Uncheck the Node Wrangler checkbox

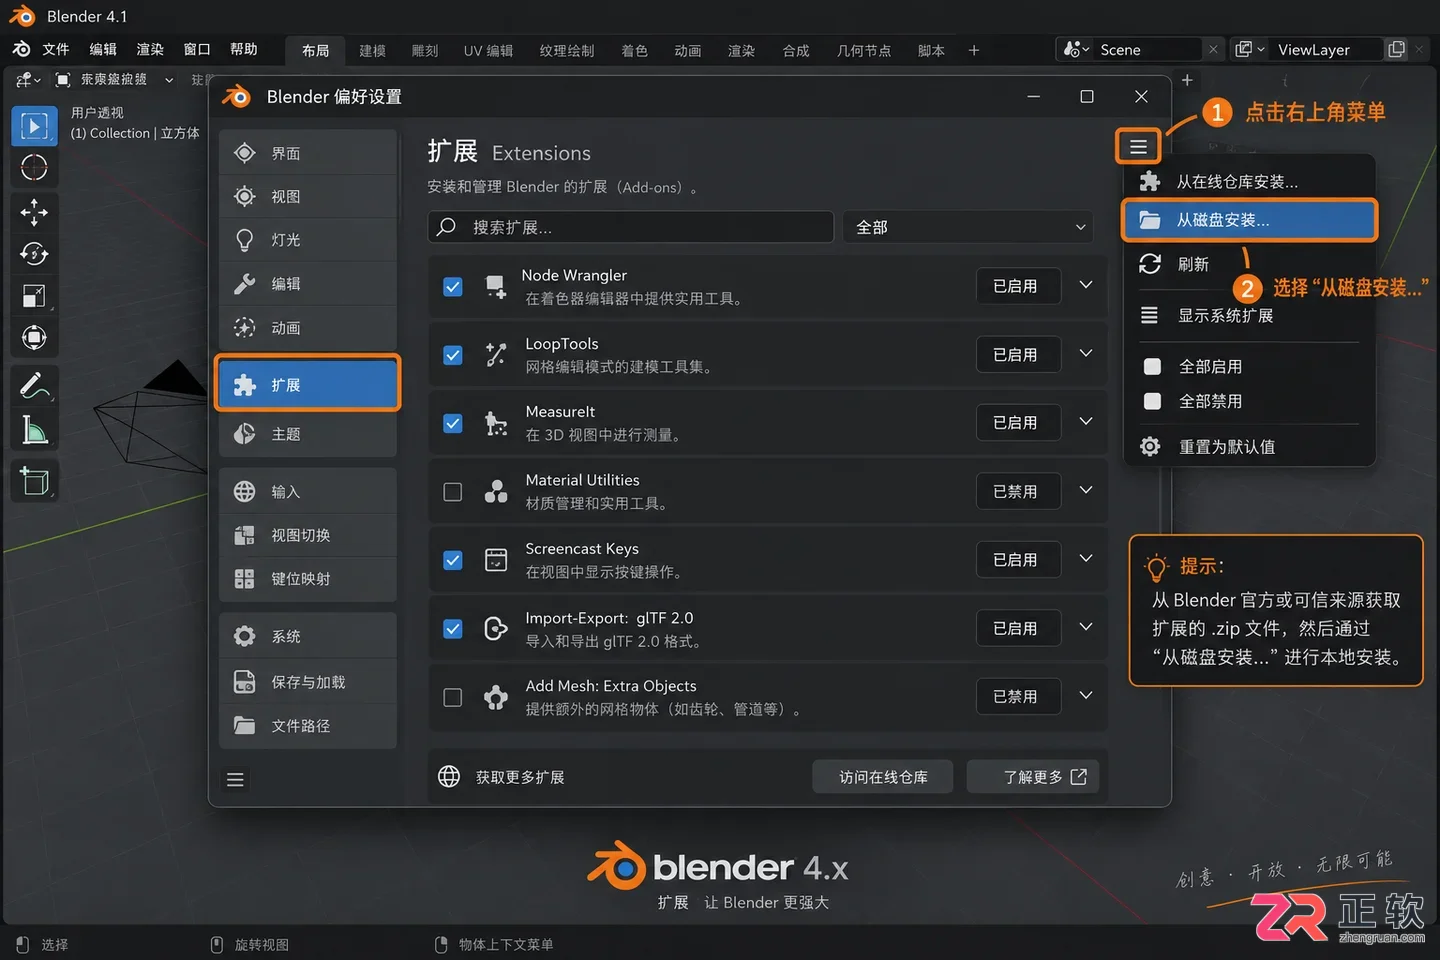pos(453,287)
